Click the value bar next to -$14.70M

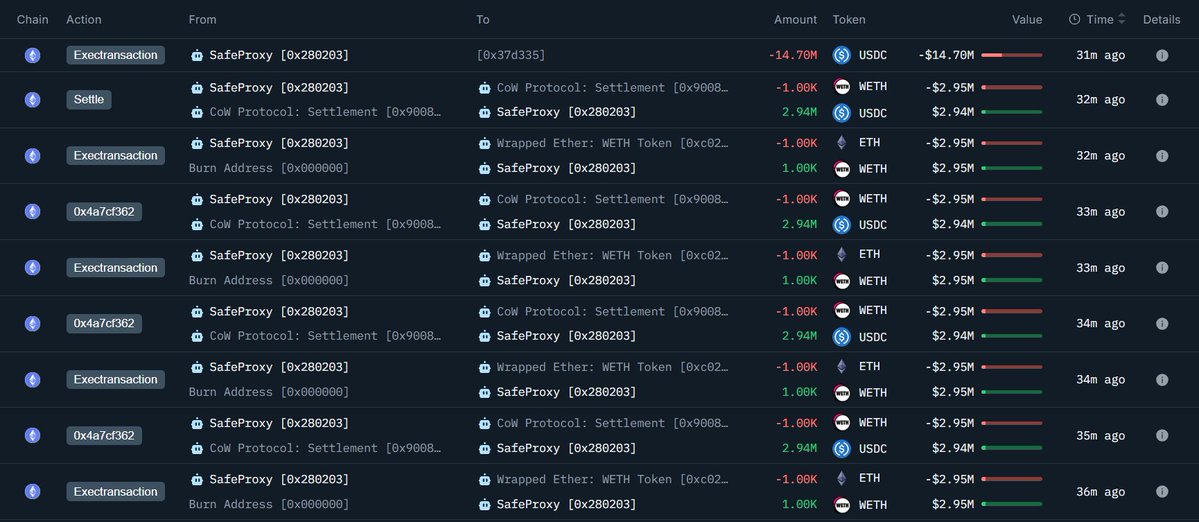[1012, 56]
